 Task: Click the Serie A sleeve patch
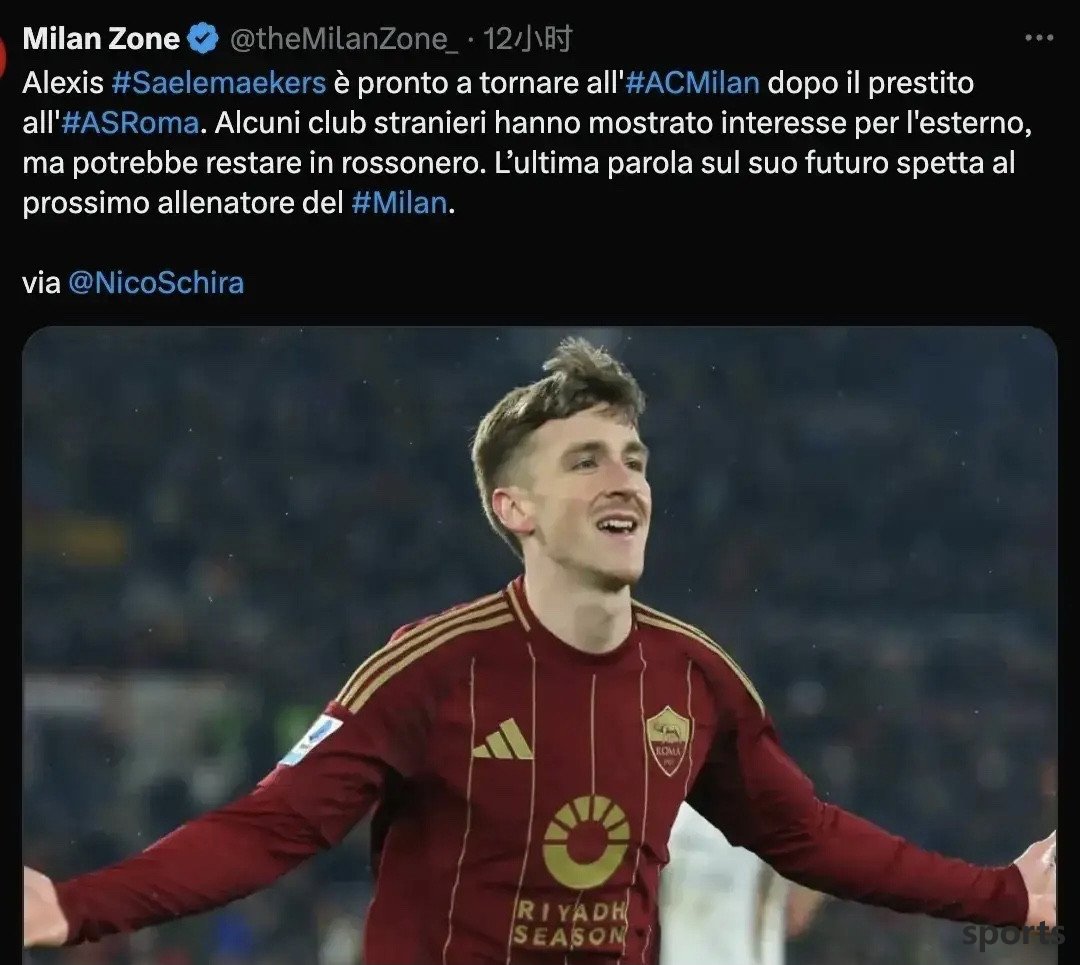tap(311, 740)
